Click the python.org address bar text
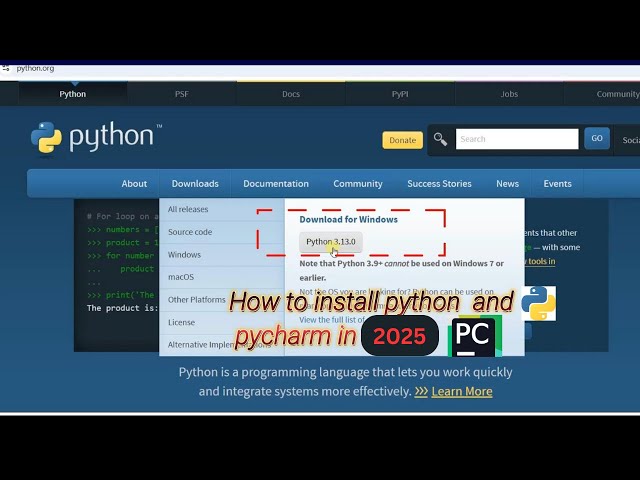640x480 pixels. tap(35, 68)
